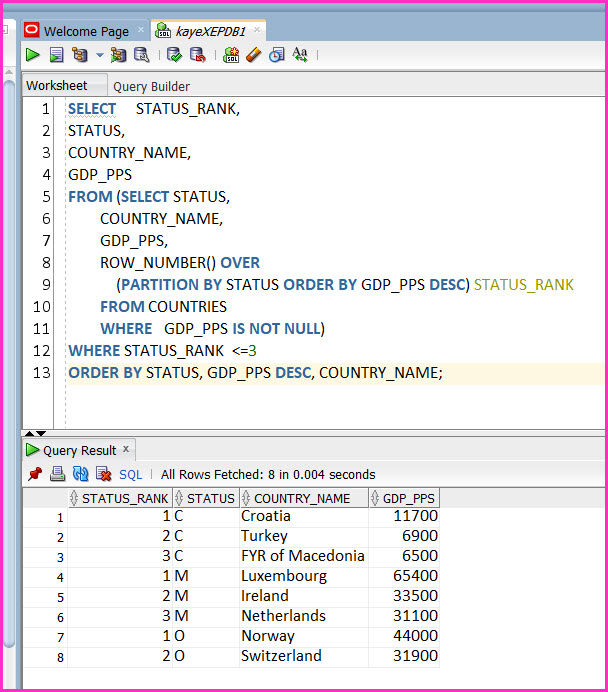This screenshot has height=692, width=608.
Task: Select the kayeXEPDB1 worksheet tab
Action: [x=210, y=31]
